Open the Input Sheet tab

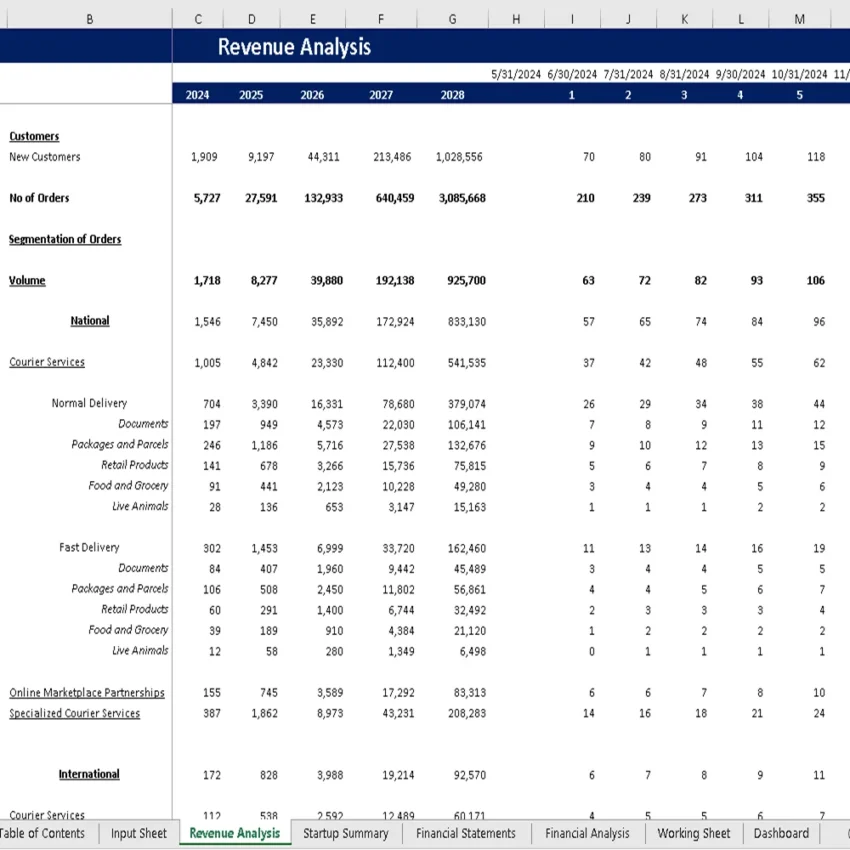point(137,833)
